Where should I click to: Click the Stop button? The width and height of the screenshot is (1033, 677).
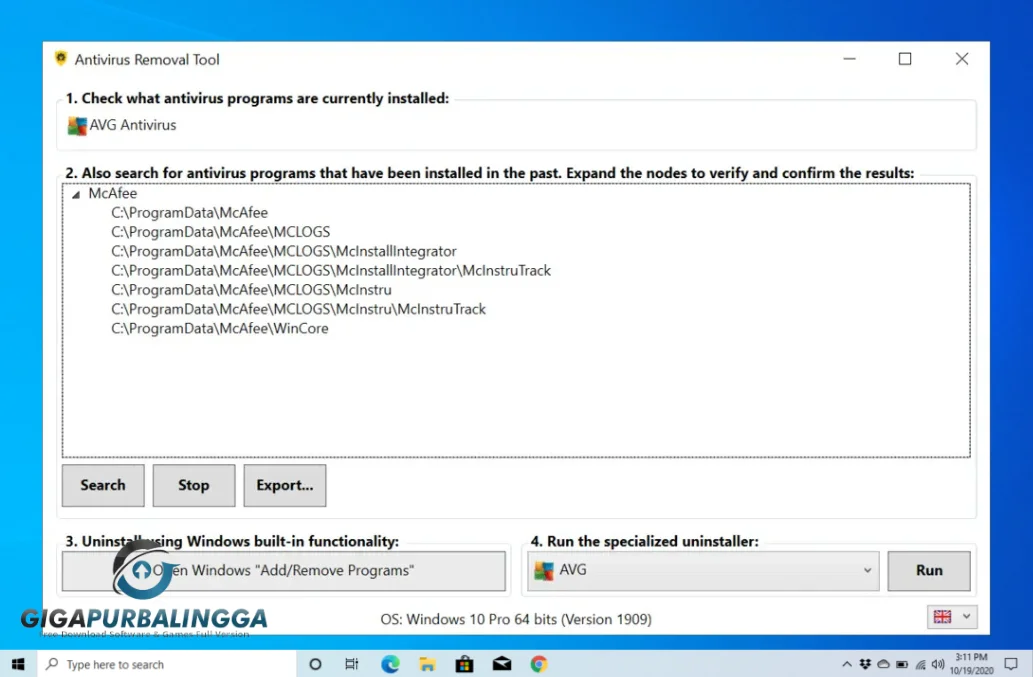[x=194, y=485]
